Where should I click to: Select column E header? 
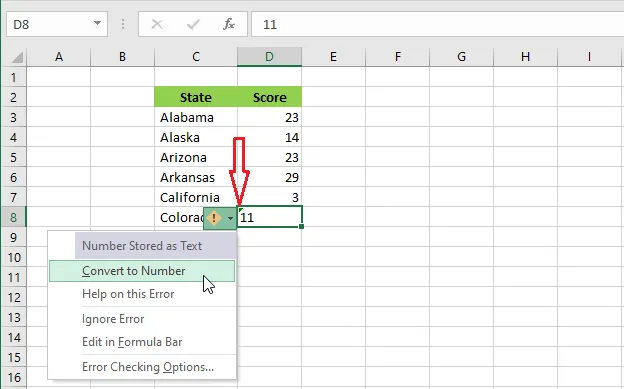pos(333,57)
